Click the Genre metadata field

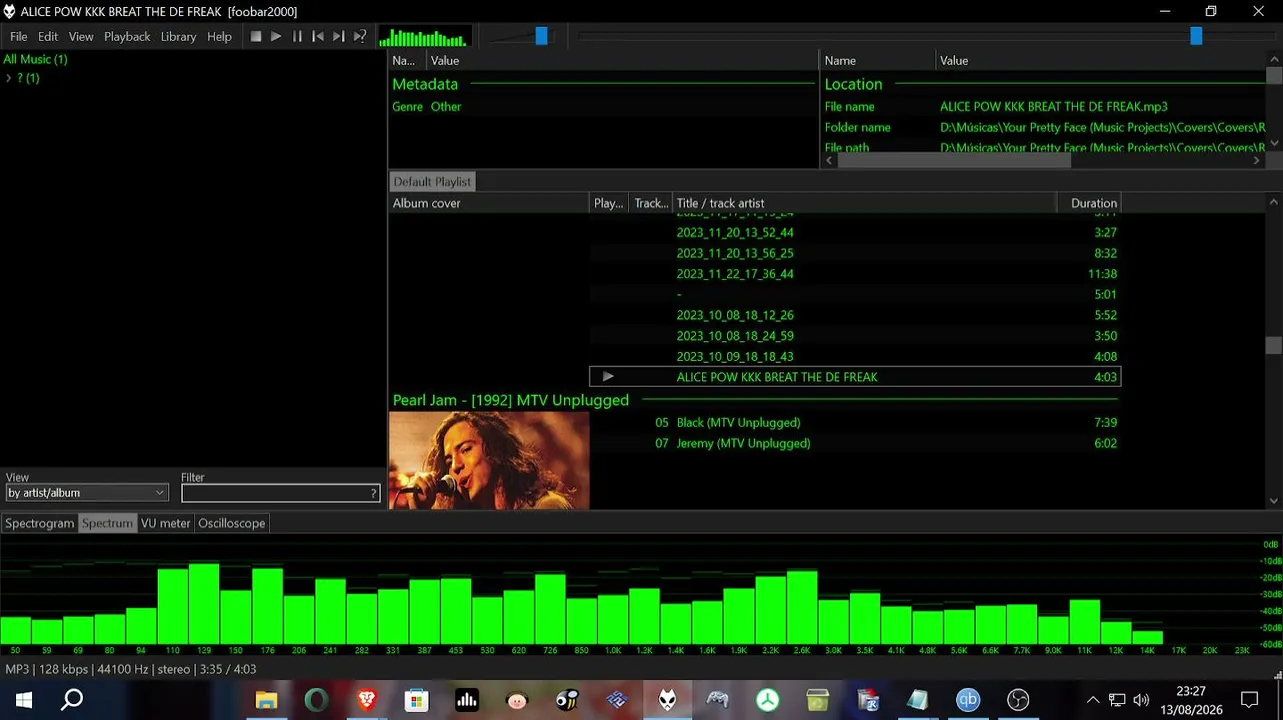point(426,107)
